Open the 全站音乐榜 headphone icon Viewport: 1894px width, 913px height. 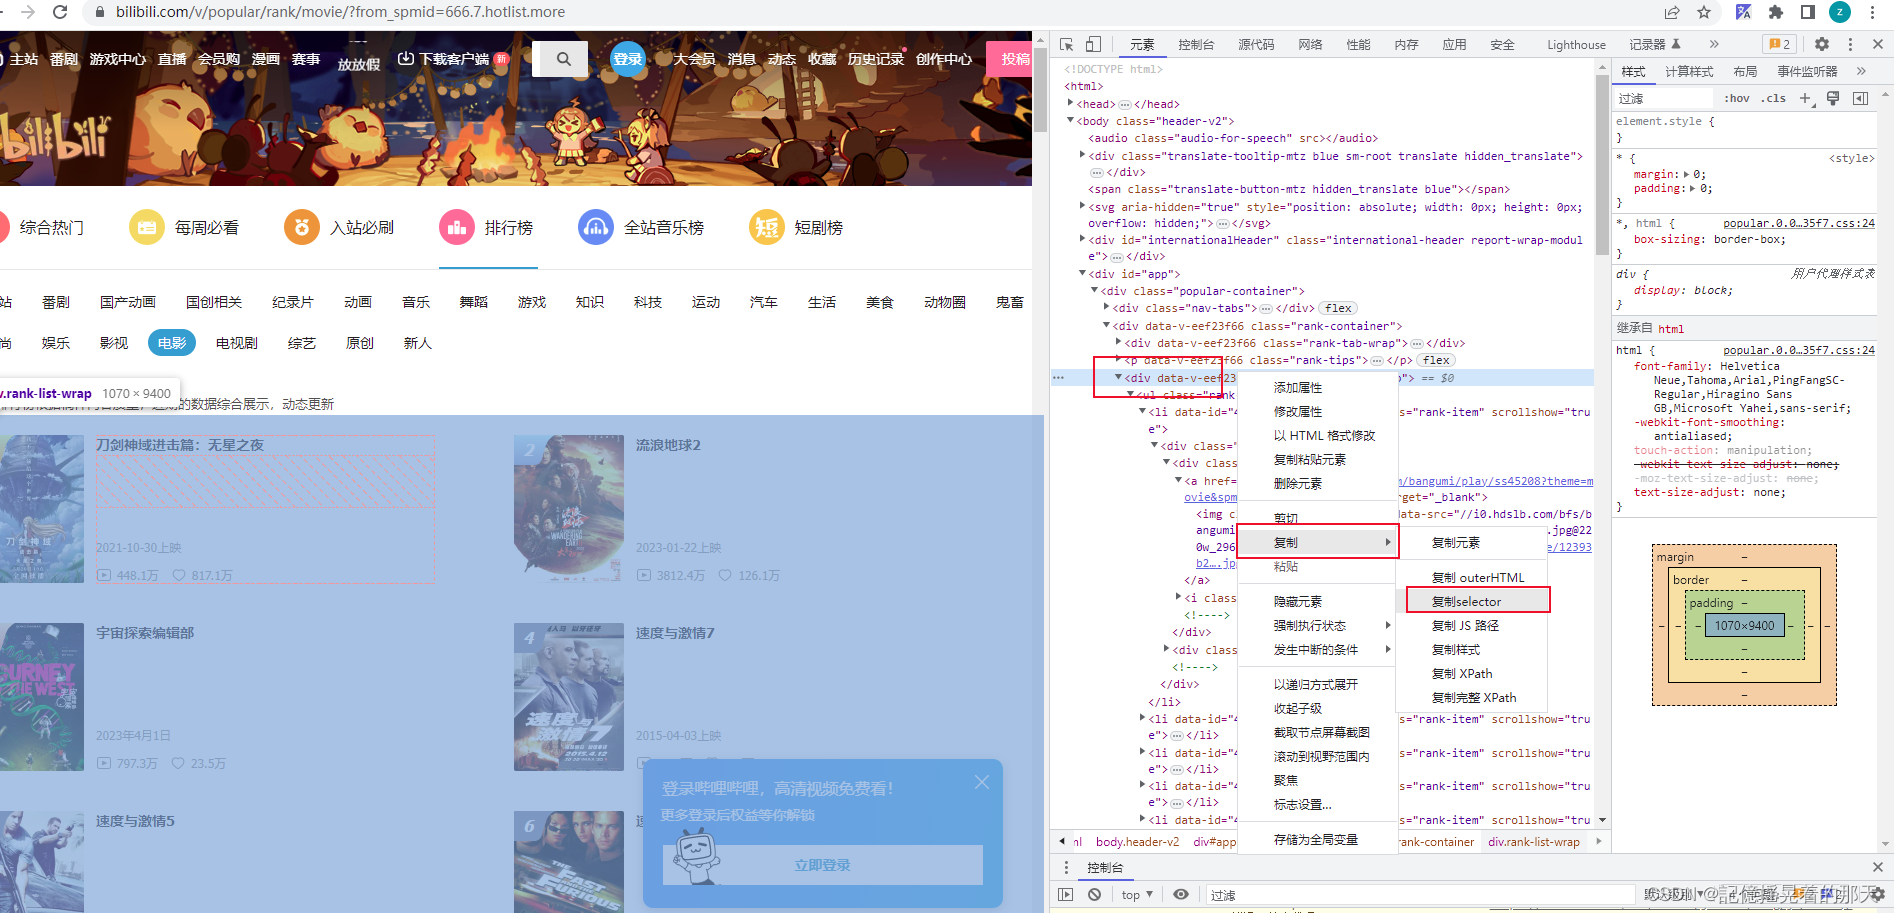click(x=596, y=227)
